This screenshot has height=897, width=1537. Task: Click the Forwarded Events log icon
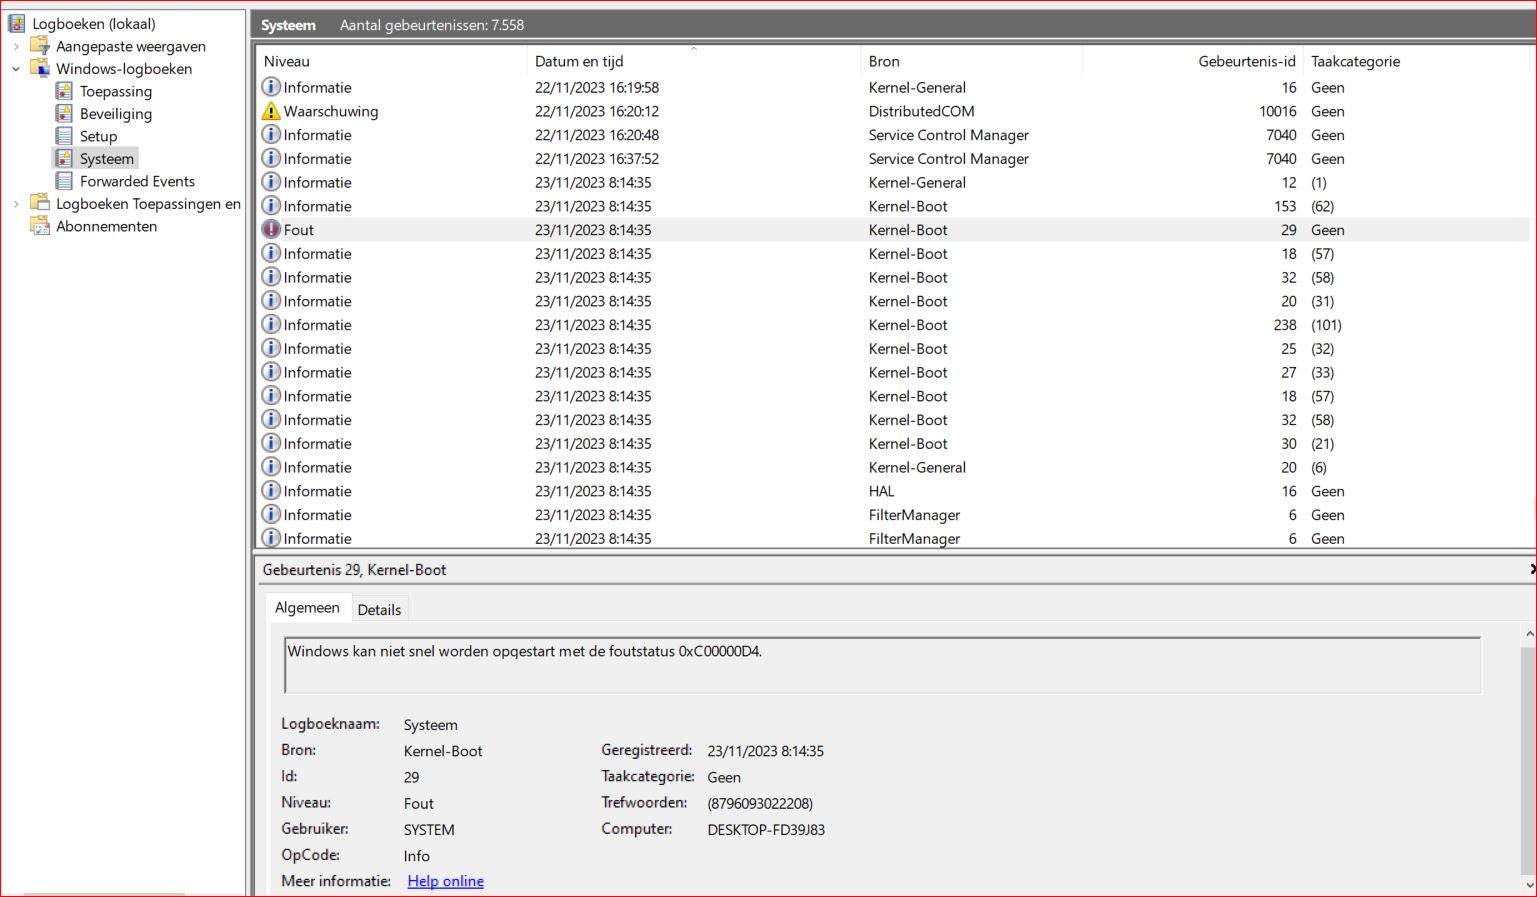(64, 181)
